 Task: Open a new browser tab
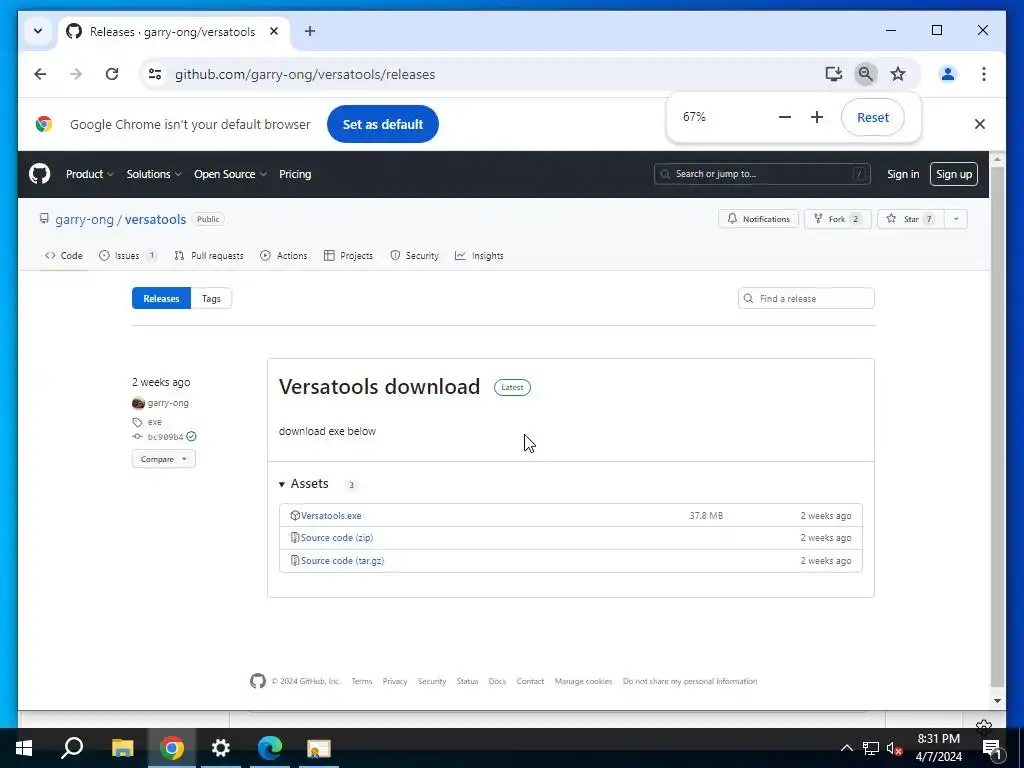310,31
